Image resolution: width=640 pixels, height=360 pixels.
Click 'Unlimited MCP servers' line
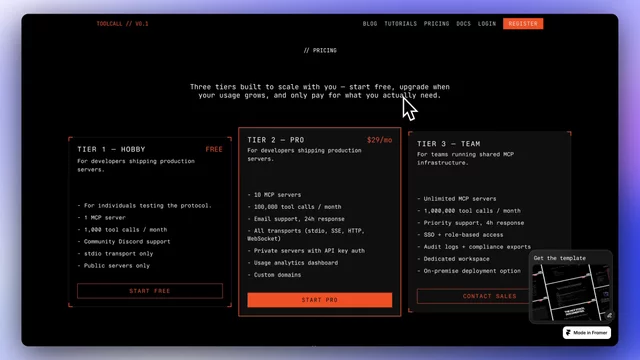457,199
